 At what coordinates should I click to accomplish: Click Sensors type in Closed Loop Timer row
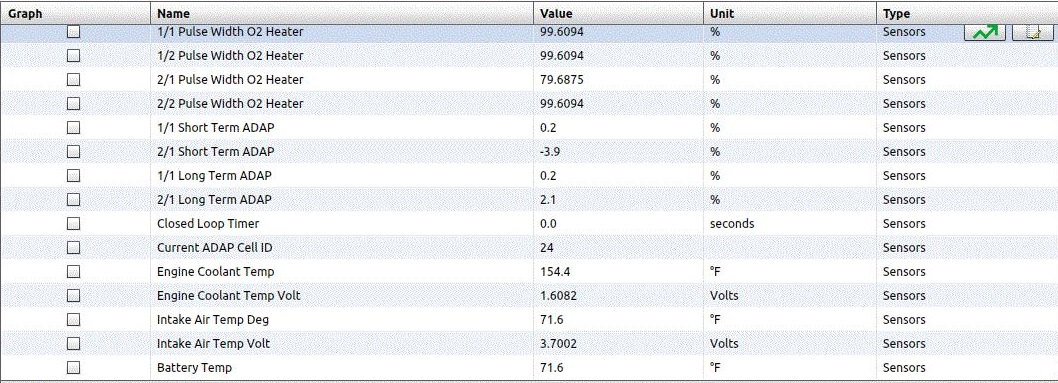coord(904,223)
